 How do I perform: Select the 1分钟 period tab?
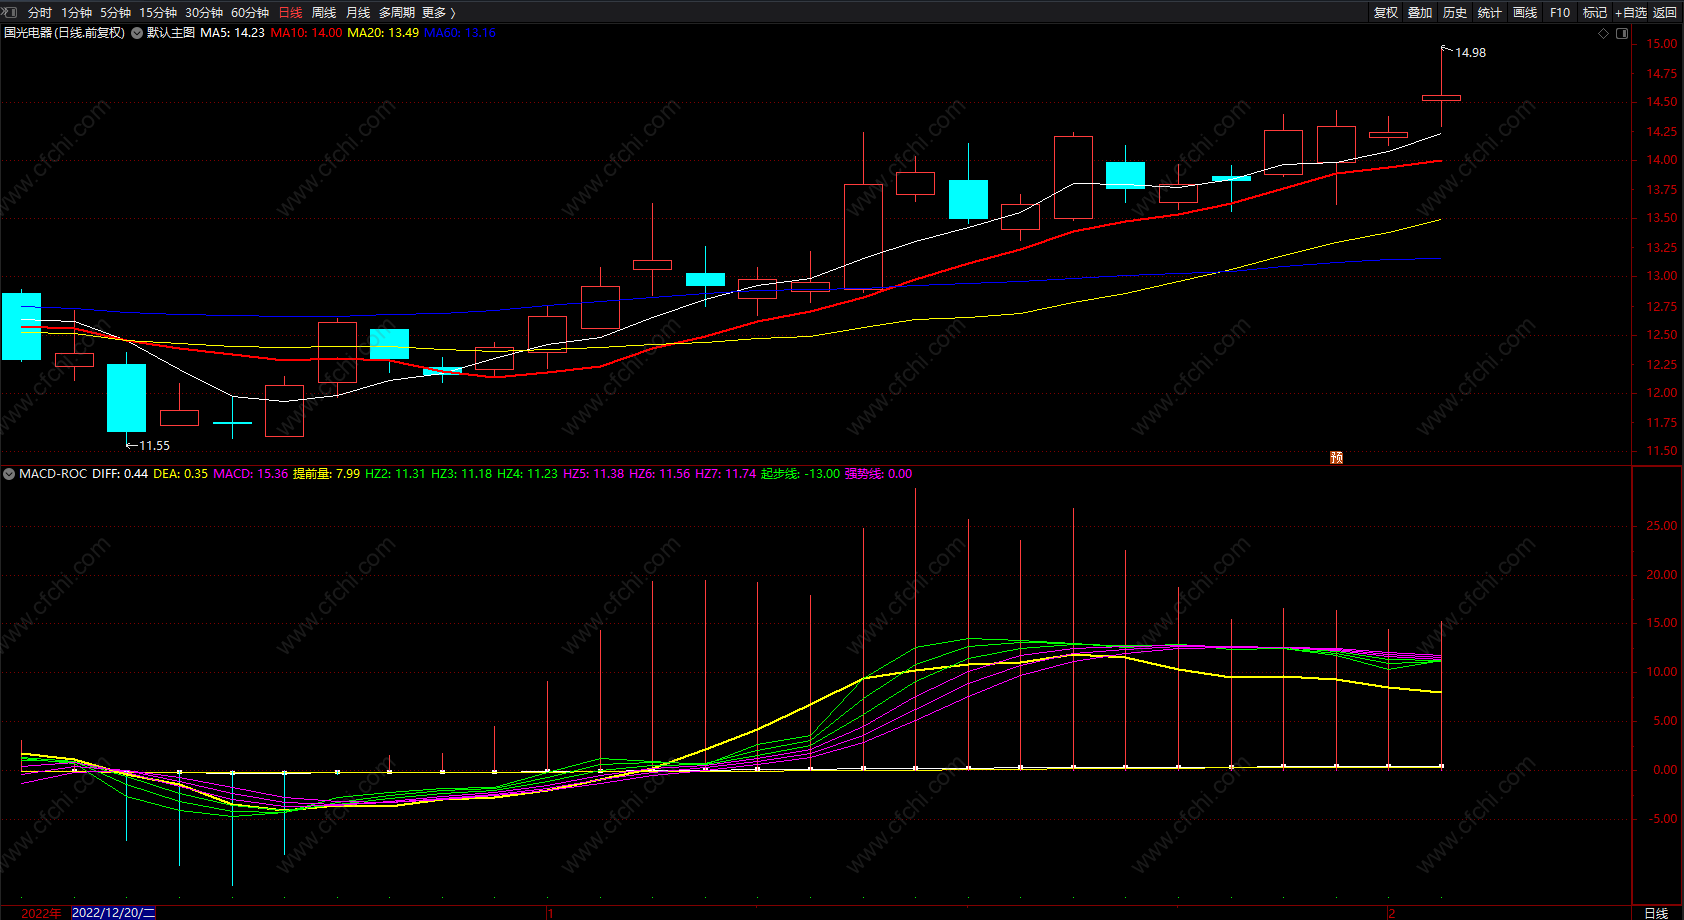(x=76, y=13)
